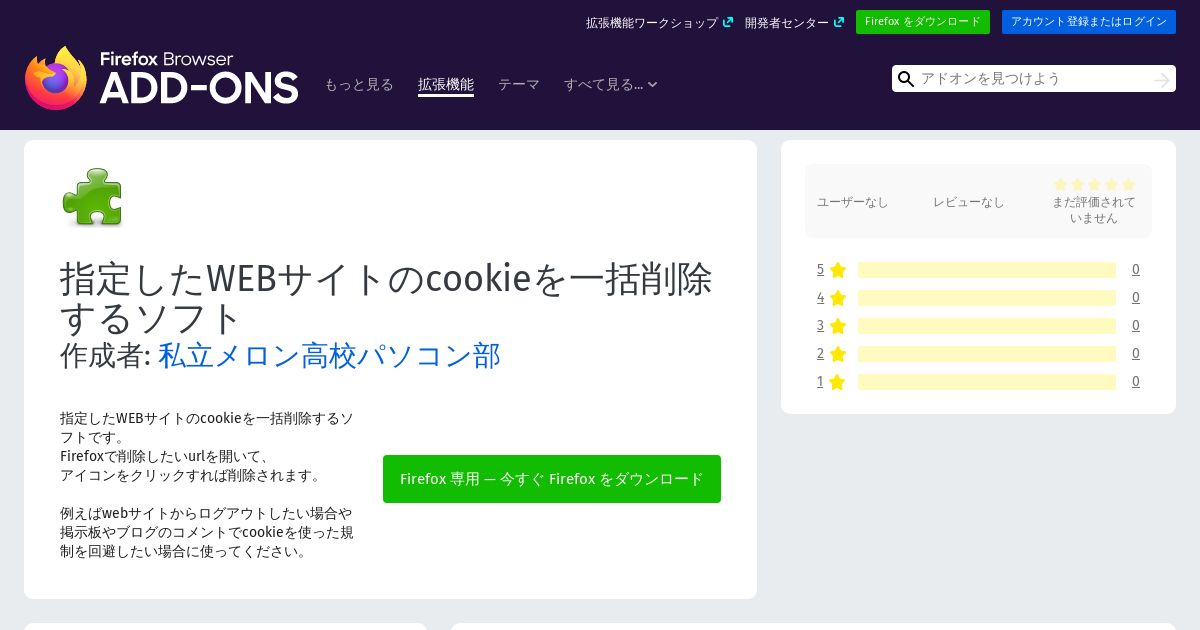The height and width of the screenshot is (630, 1200).
Task: Submit search with the arrow icon
Action: tap(1161, 79)
